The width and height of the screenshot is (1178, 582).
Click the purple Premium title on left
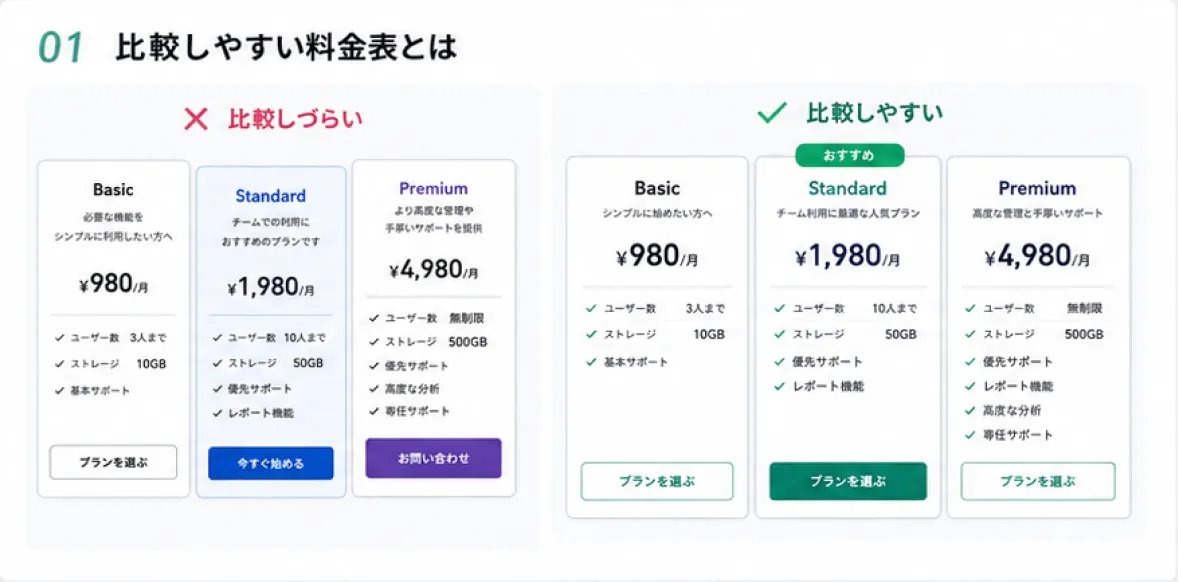[x=433, y=188]
